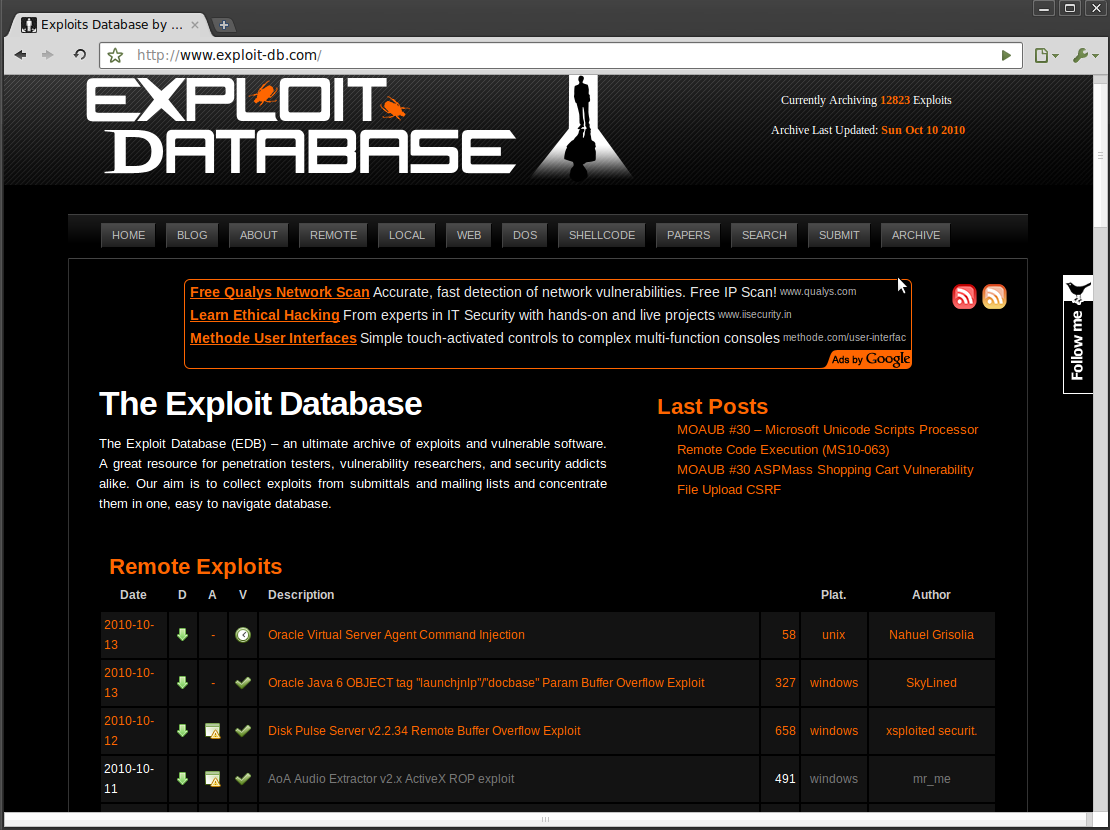
Task: Click the green Go arrow in address bar
Action: coord(1006,55)
